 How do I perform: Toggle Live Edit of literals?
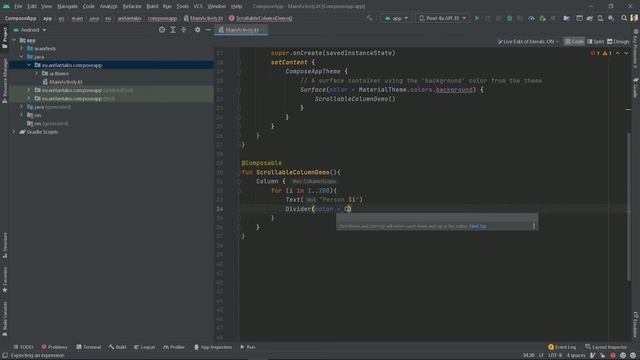[x=528, y=42]
